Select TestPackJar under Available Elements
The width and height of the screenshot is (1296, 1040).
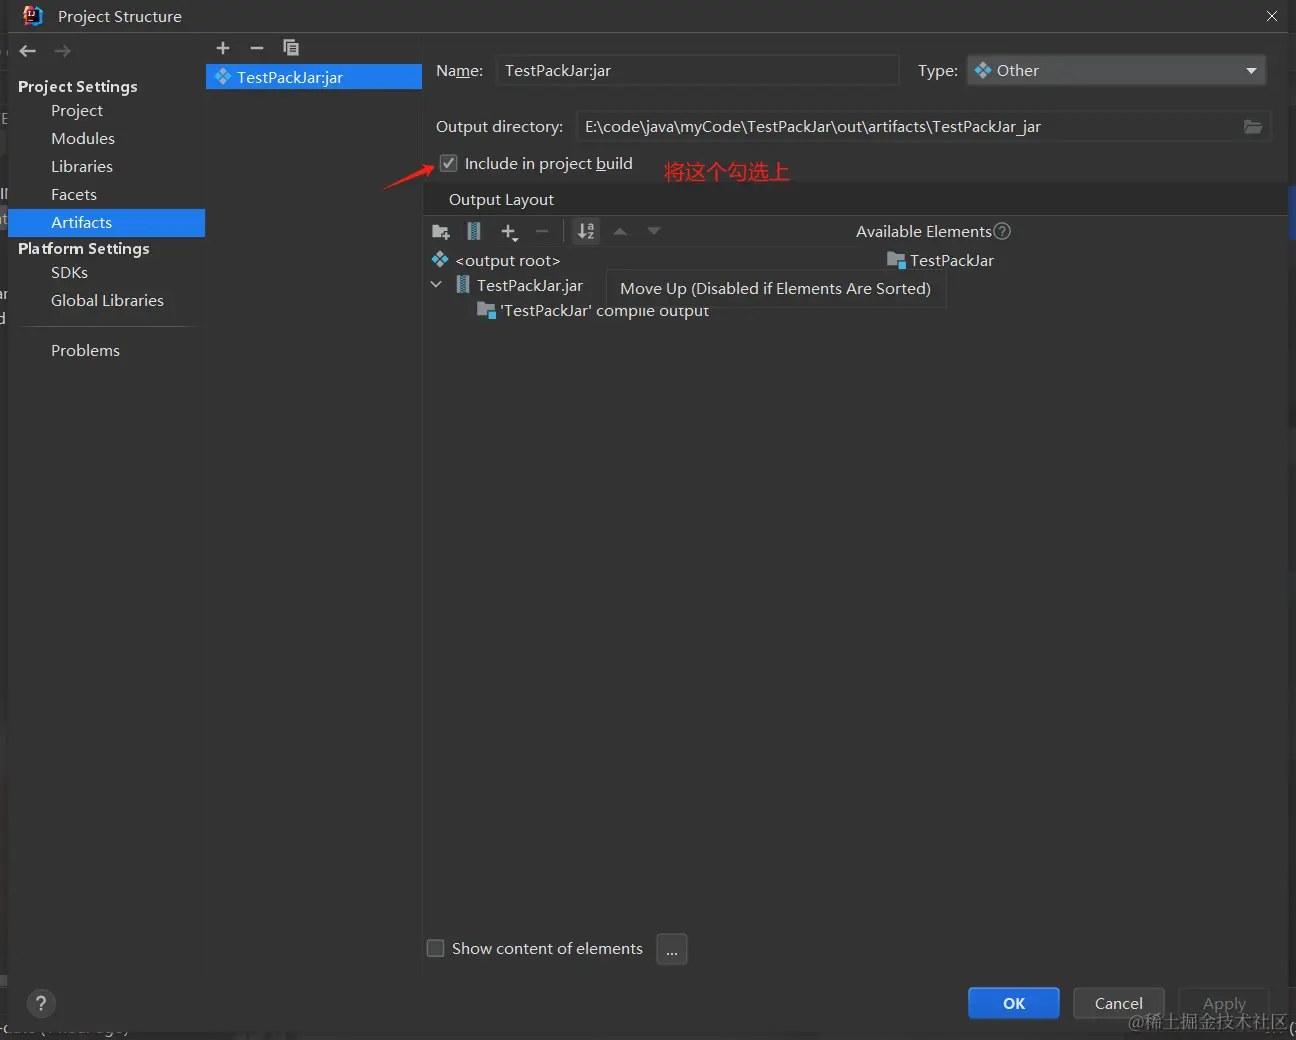951,261
